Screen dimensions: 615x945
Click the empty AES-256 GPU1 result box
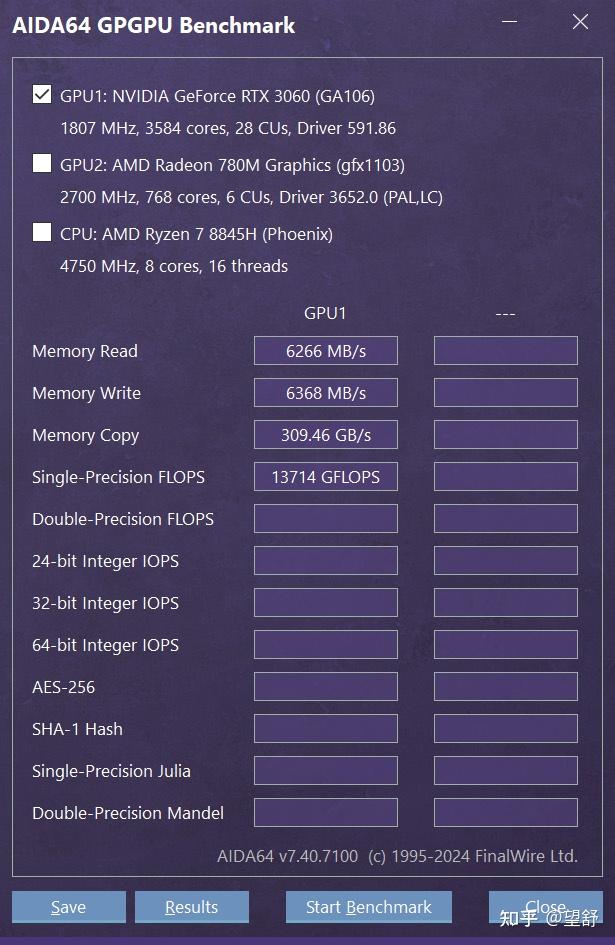326,686
